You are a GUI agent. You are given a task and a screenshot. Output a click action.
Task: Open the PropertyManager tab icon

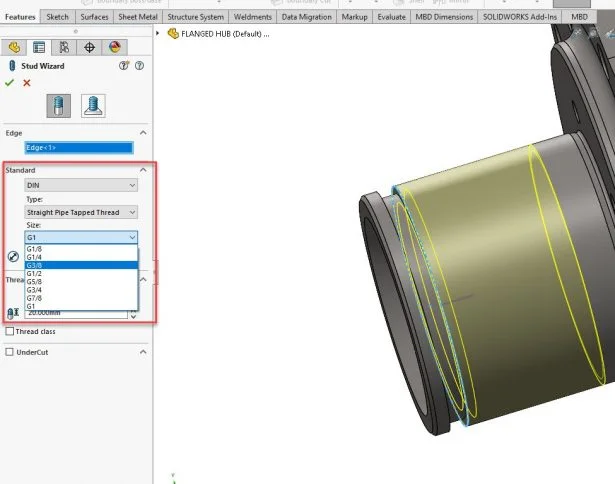click(39, 47)
